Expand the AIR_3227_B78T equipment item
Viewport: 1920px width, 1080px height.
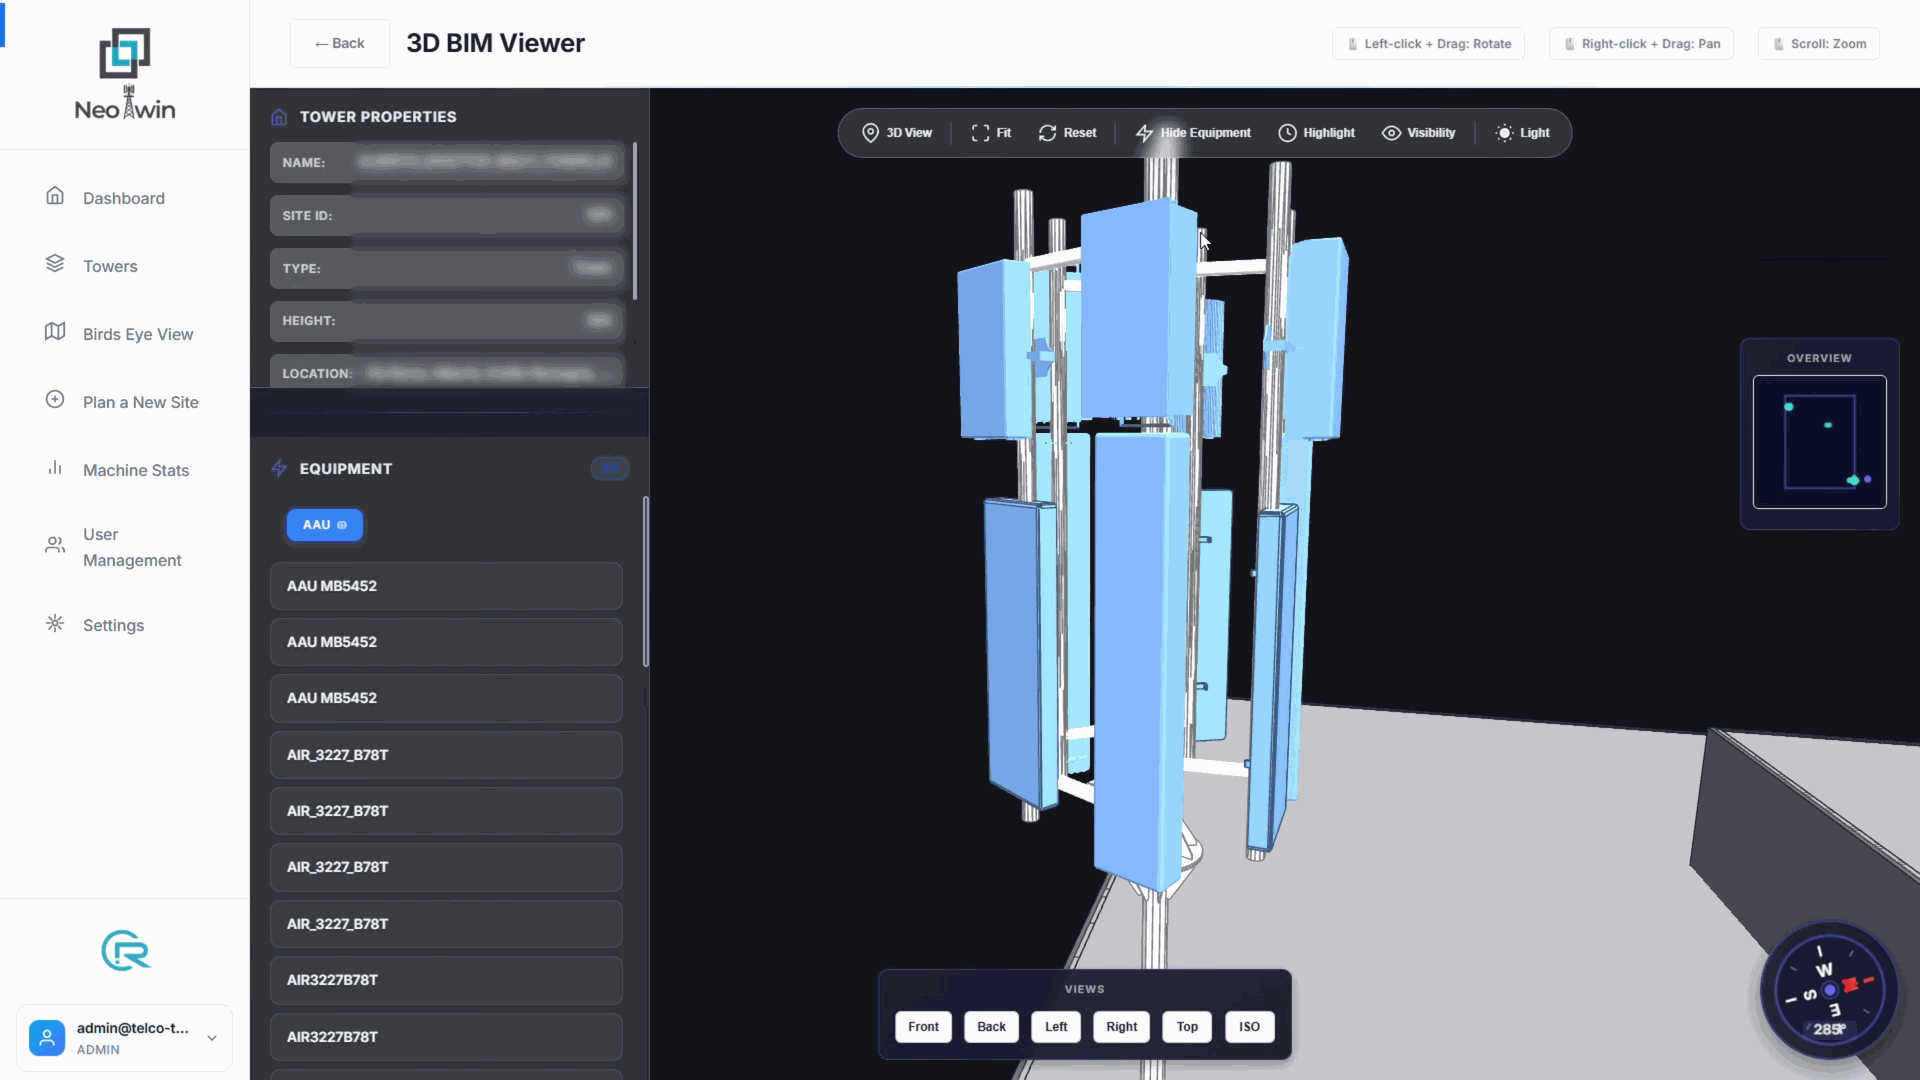[x=445, y=755]
